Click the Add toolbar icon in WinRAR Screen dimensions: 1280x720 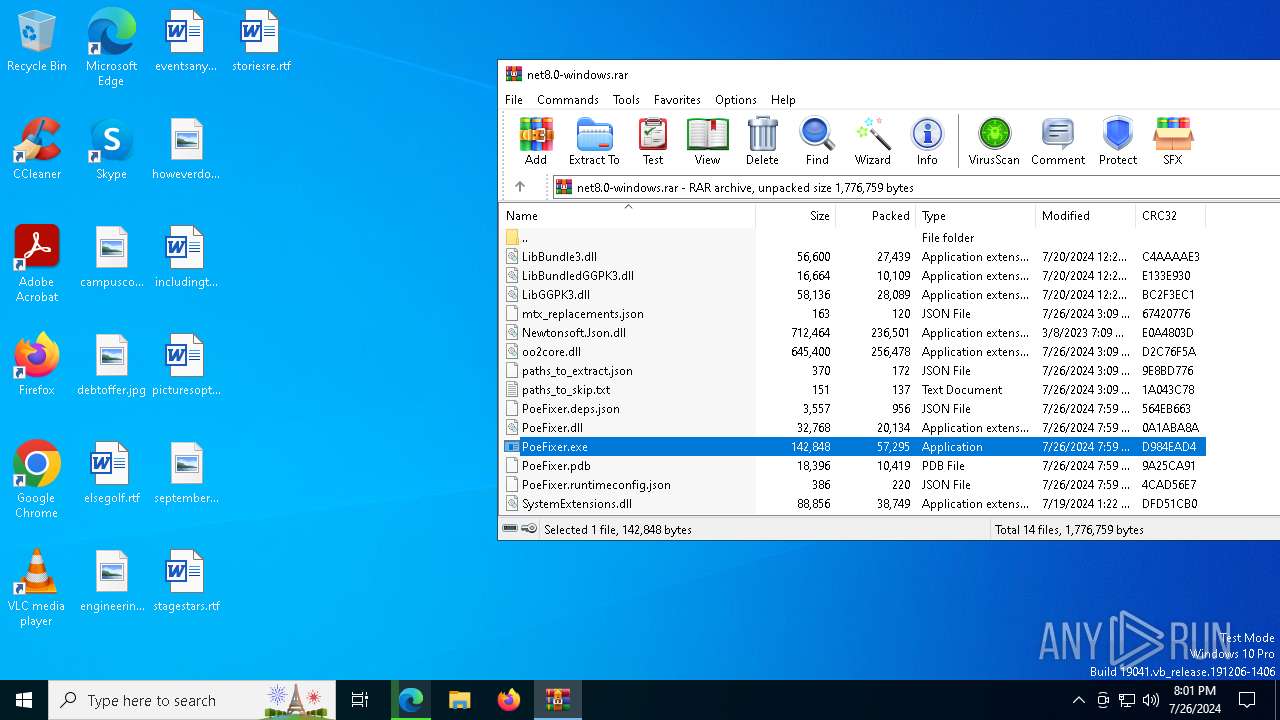[x=536, y=141]
